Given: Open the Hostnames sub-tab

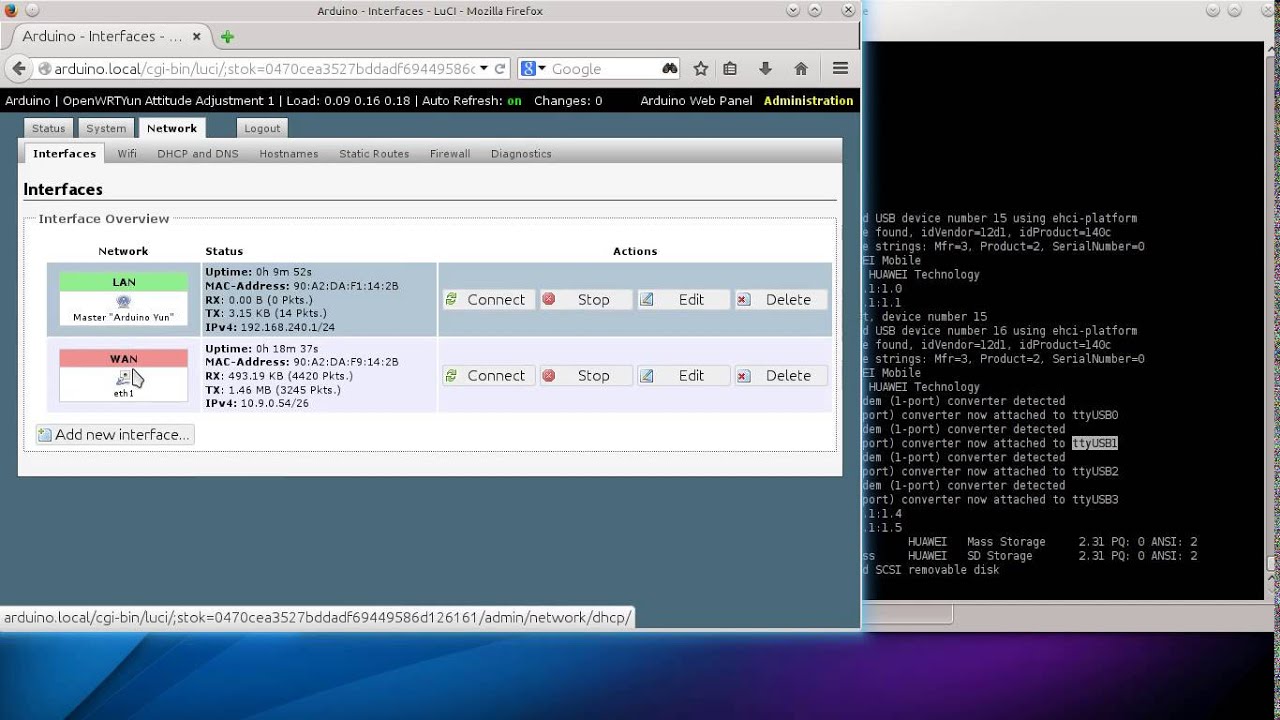Looking at the screenshot, I should 289,154.
